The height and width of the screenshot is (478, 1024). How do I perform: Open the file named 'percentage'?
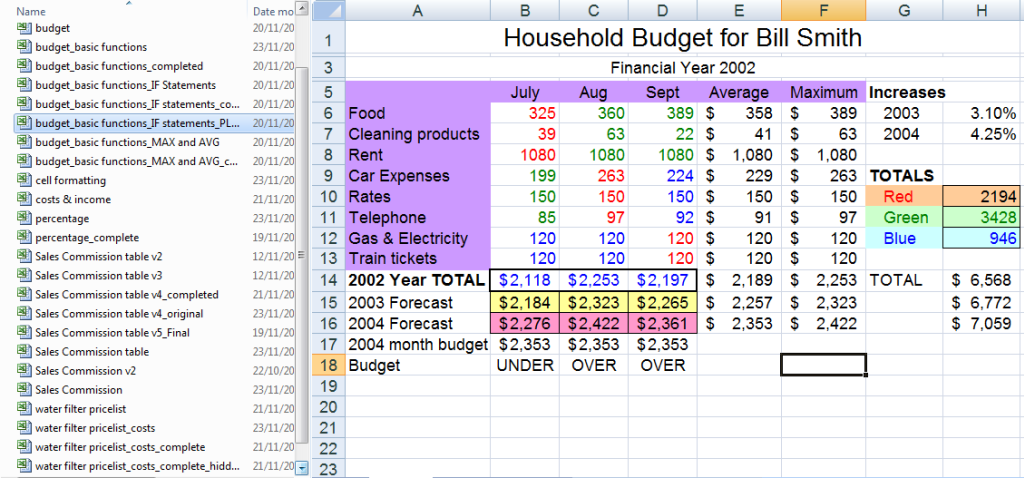(x=62, y=219)
